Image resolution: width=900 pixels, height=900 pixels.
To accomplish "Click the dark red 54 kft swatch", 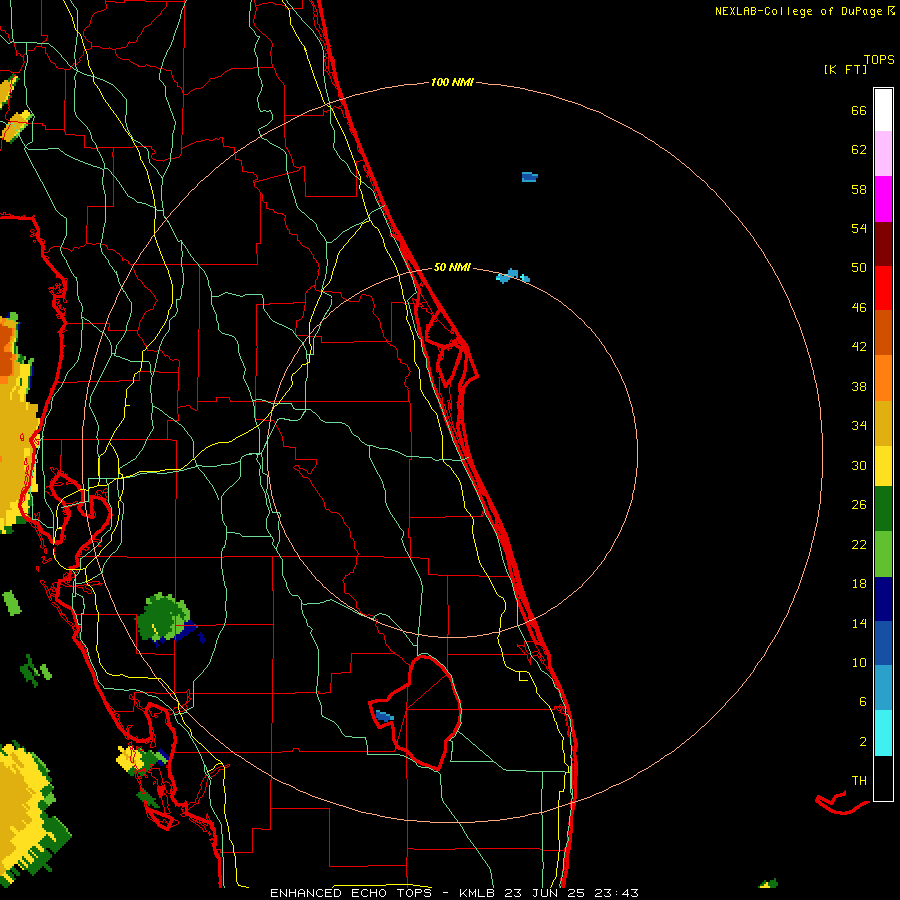I will click(x=883, y=244).
